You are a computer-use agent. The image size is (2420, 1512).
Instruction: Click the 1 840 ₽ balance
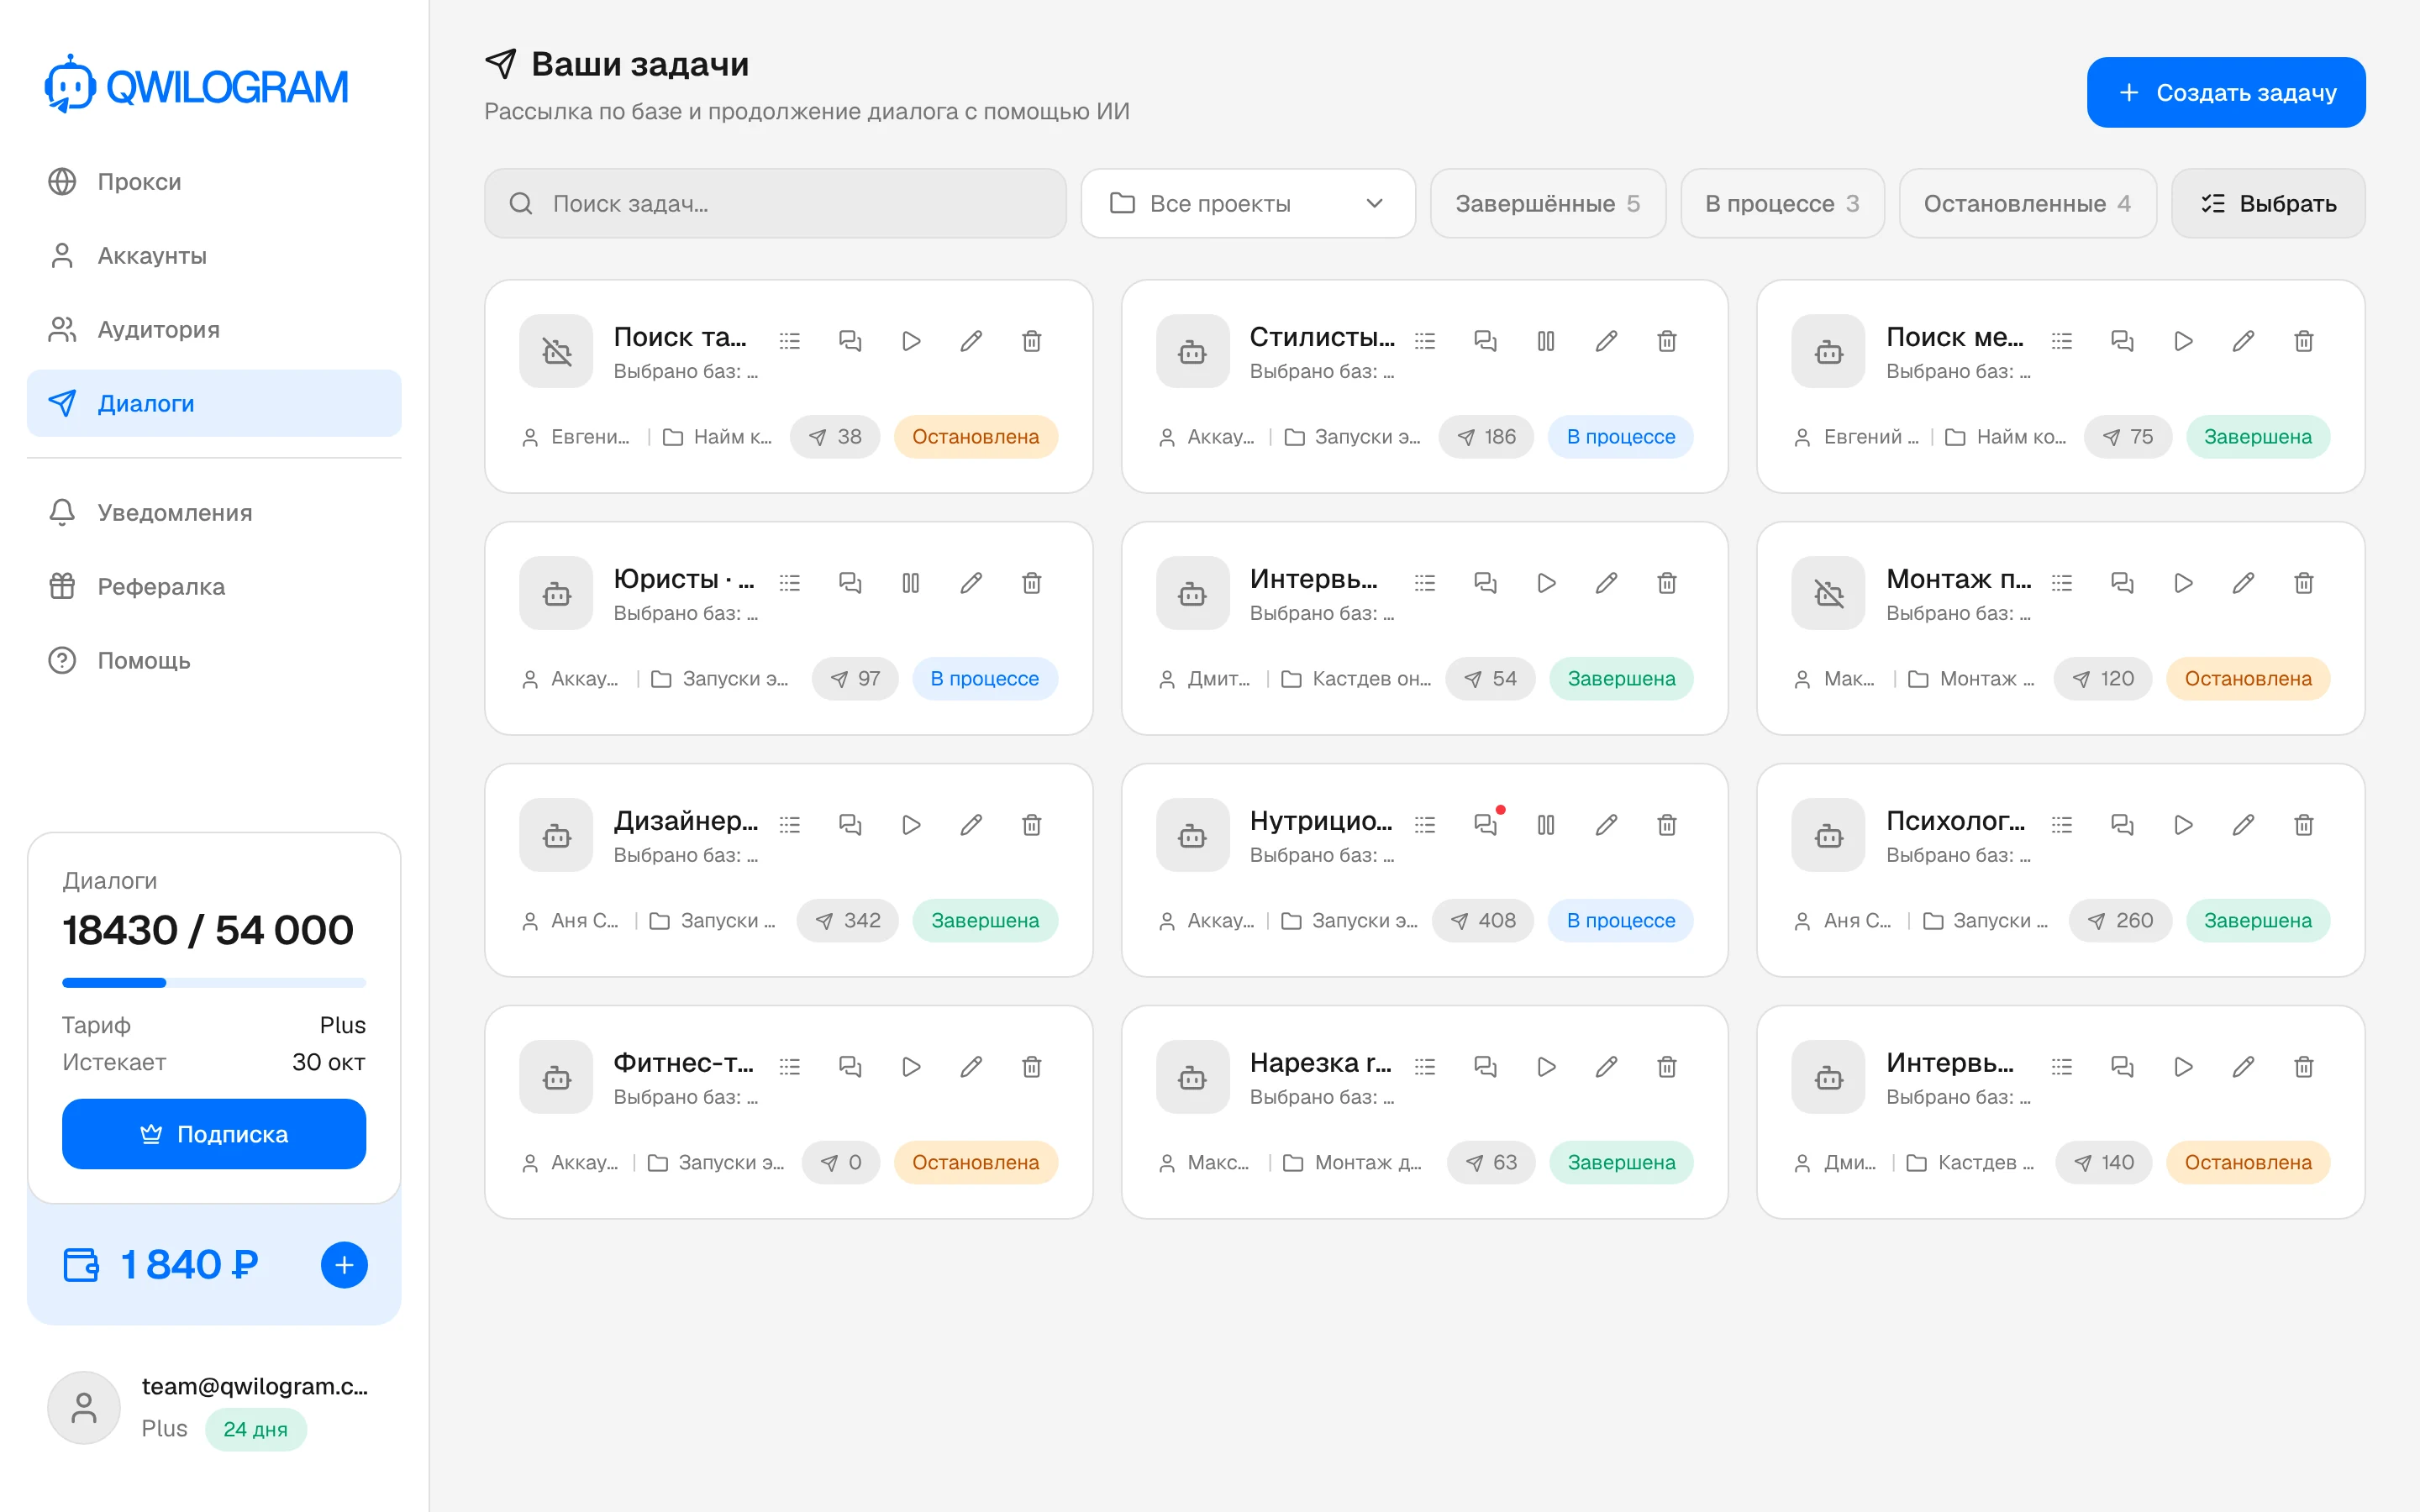pyautogui.click(x=190, y=1265)
